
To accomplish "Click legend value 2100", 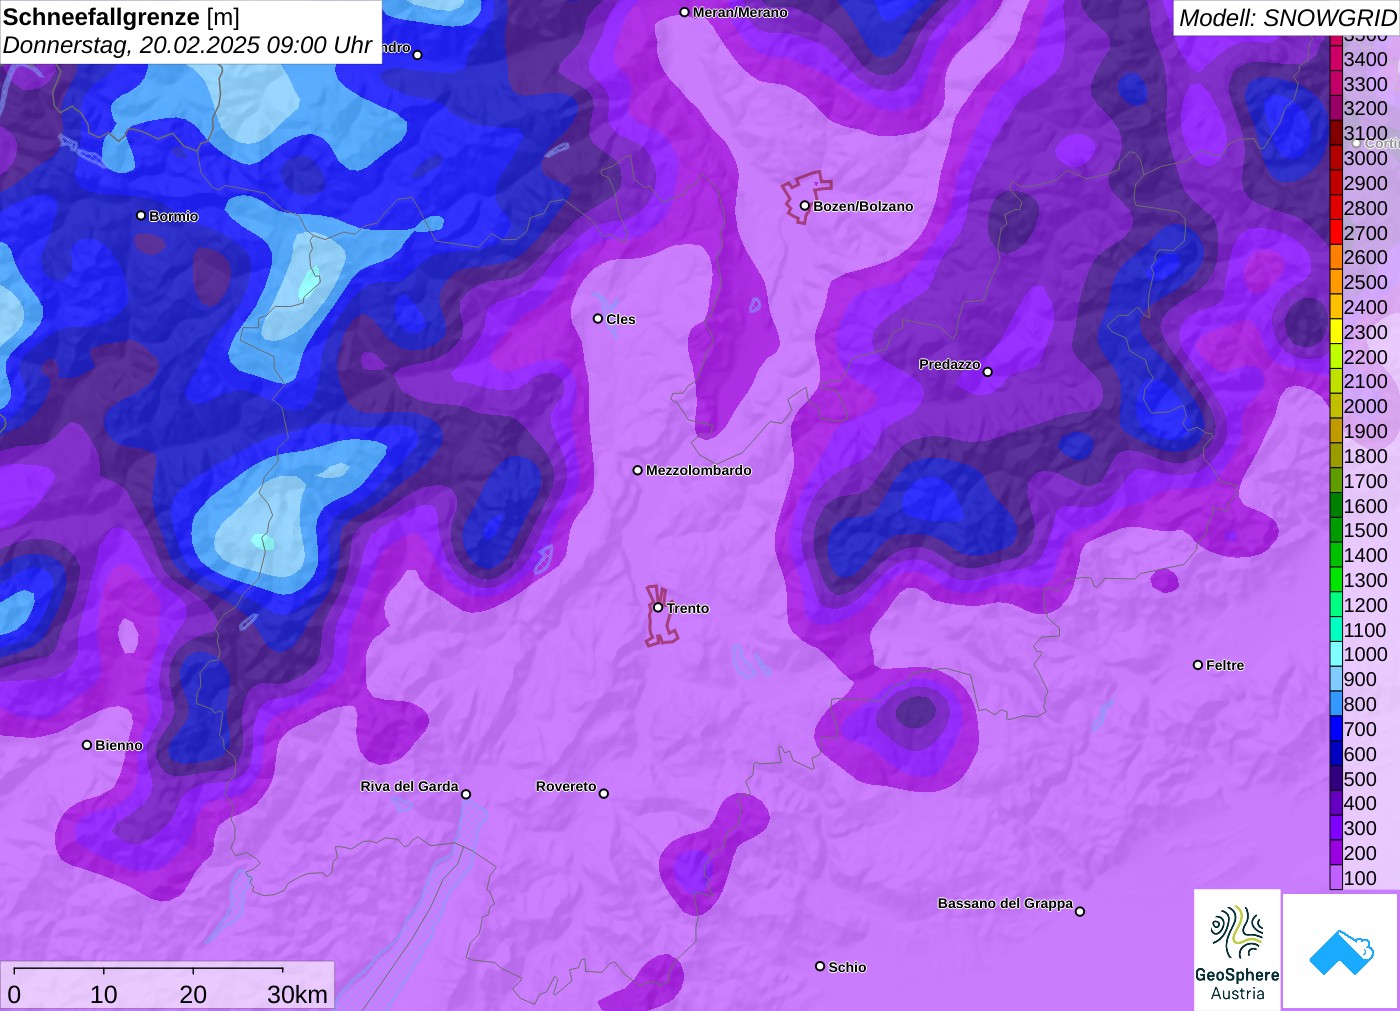I will pyautogui.click(x=1366, y=381).
